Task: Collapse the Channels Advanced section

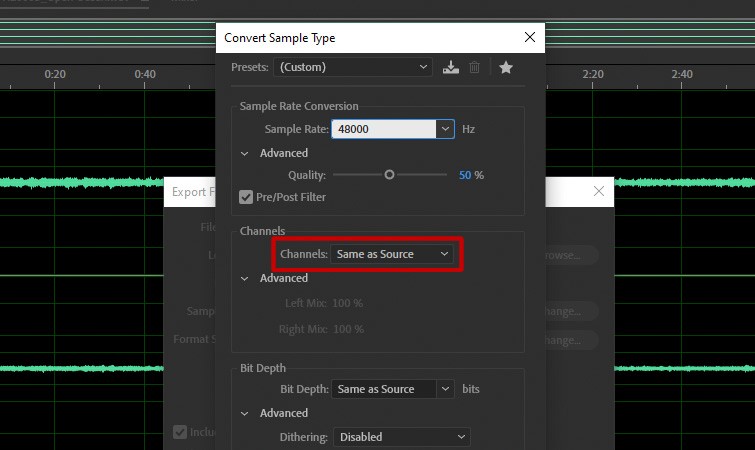Action: (x=245, y=279)
